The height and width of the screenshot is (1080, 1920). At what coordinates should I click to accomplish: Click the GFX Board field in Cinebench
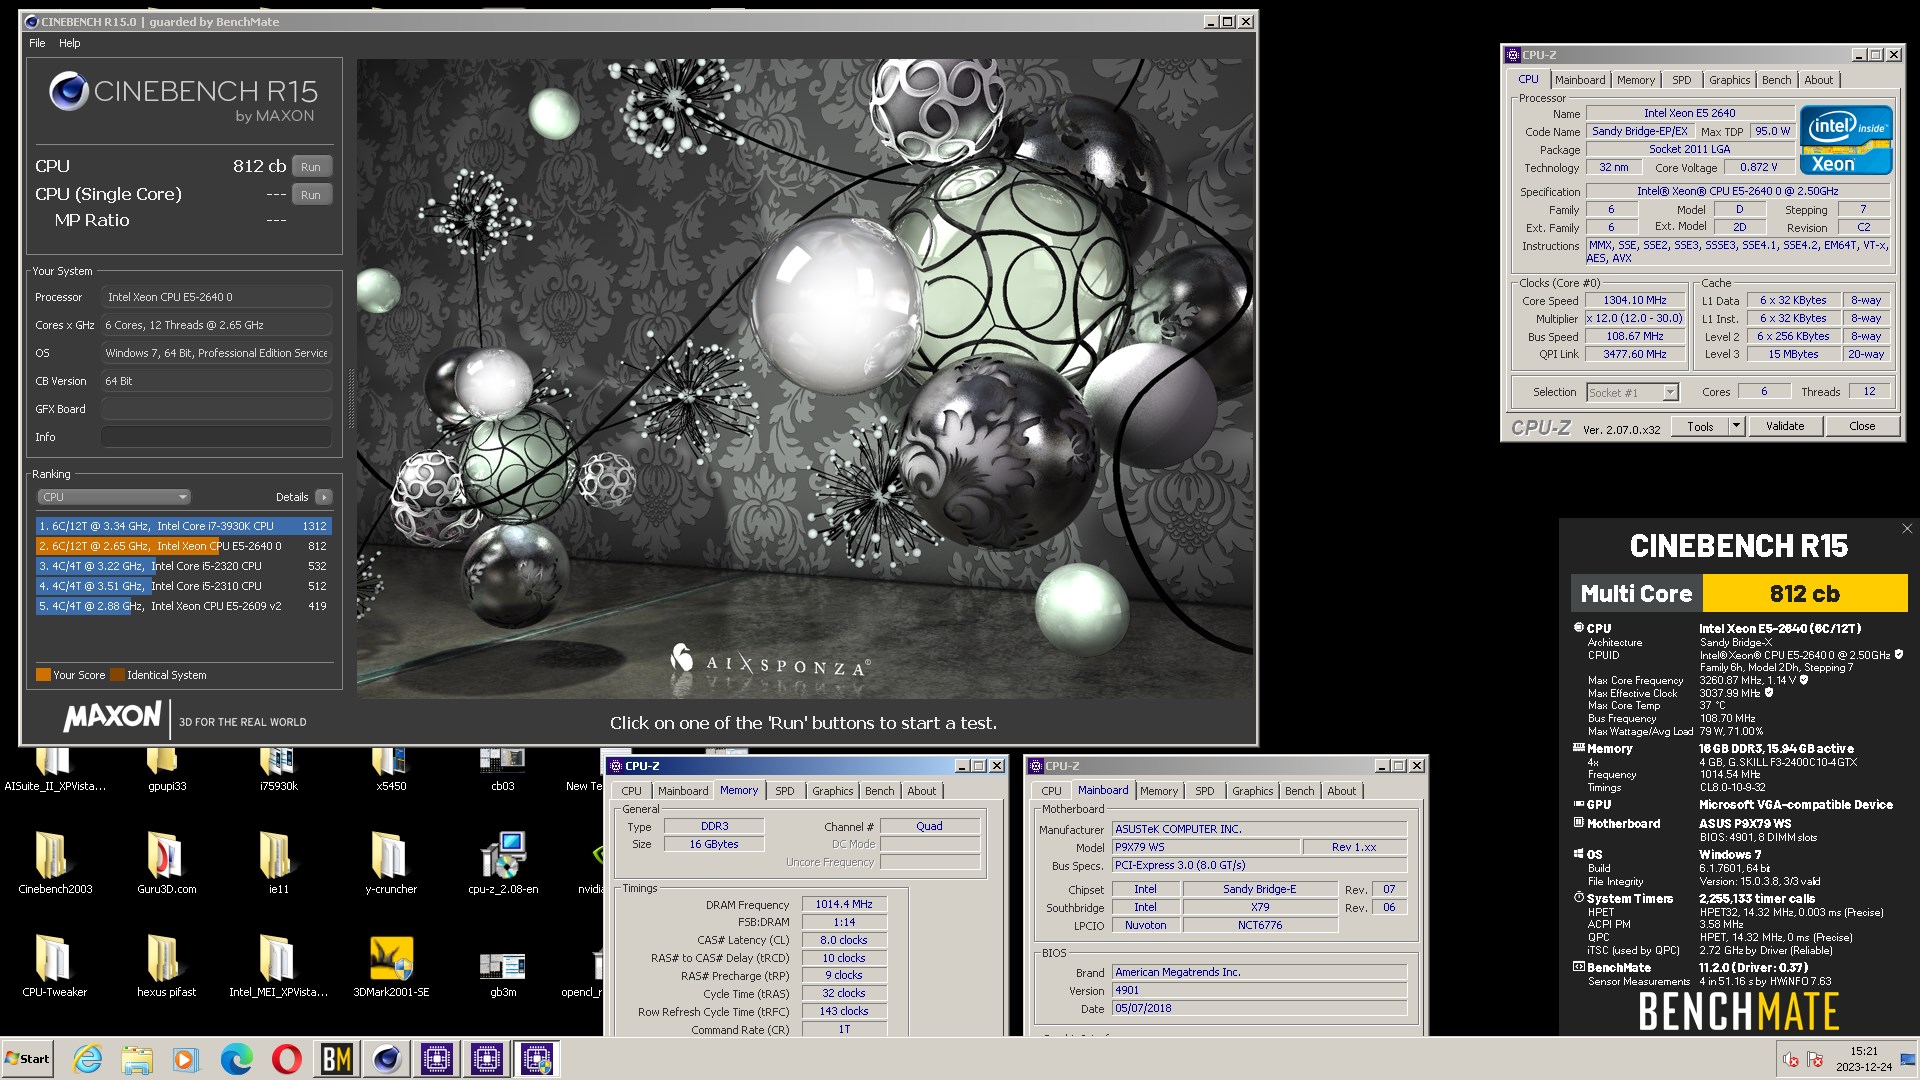point(216,409)
